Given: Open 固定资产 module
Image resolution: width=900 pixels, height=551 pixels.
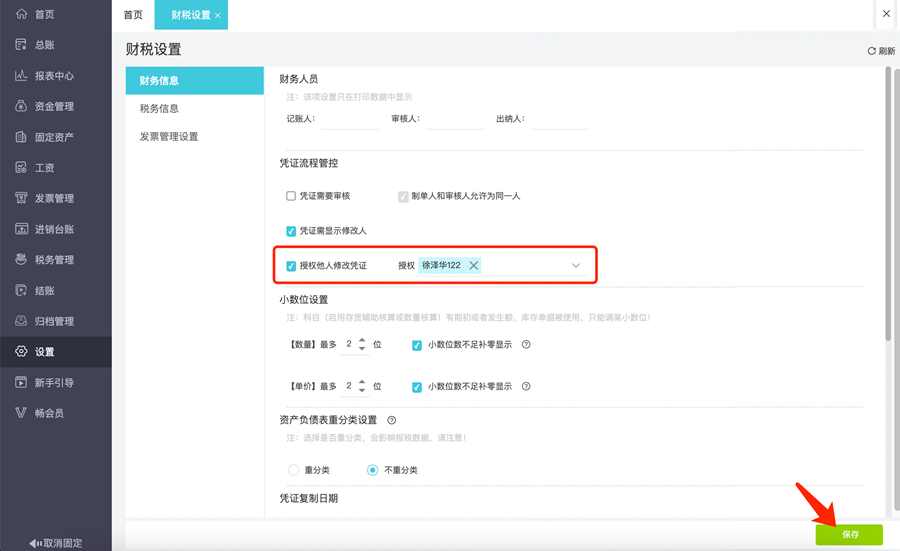Looking at the screenshot, I should point(52,137).
